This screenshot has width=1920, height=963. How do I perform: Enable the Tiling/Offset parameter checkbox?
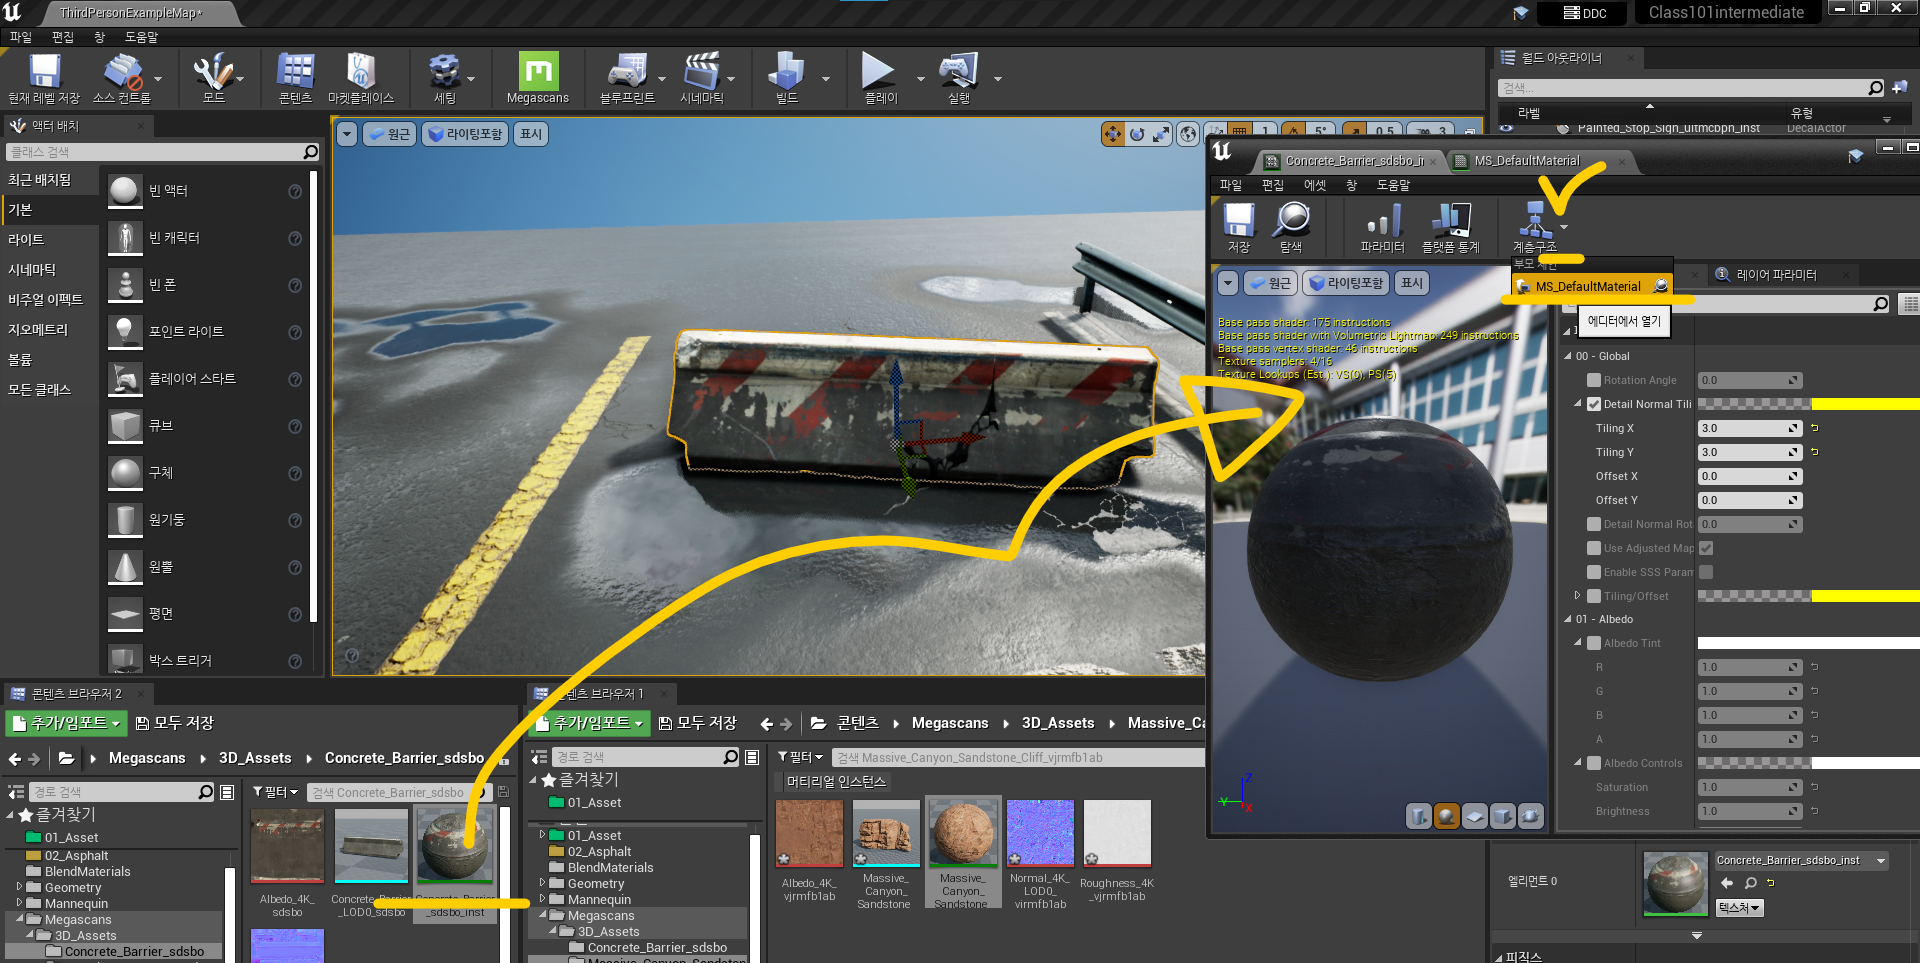[1594, 596]
